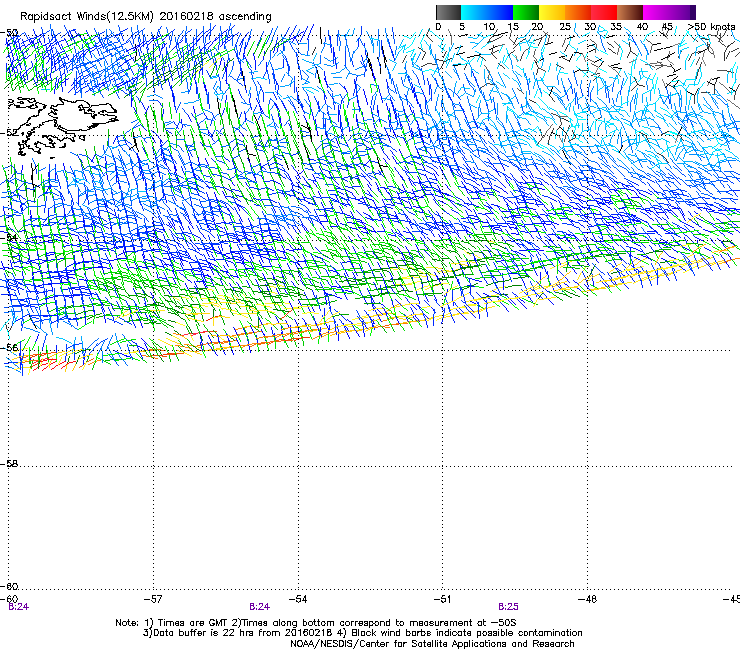The image size is (740, 650).
Task: Click the '-51' longitude axis label
Action: [x=442, y=599]
